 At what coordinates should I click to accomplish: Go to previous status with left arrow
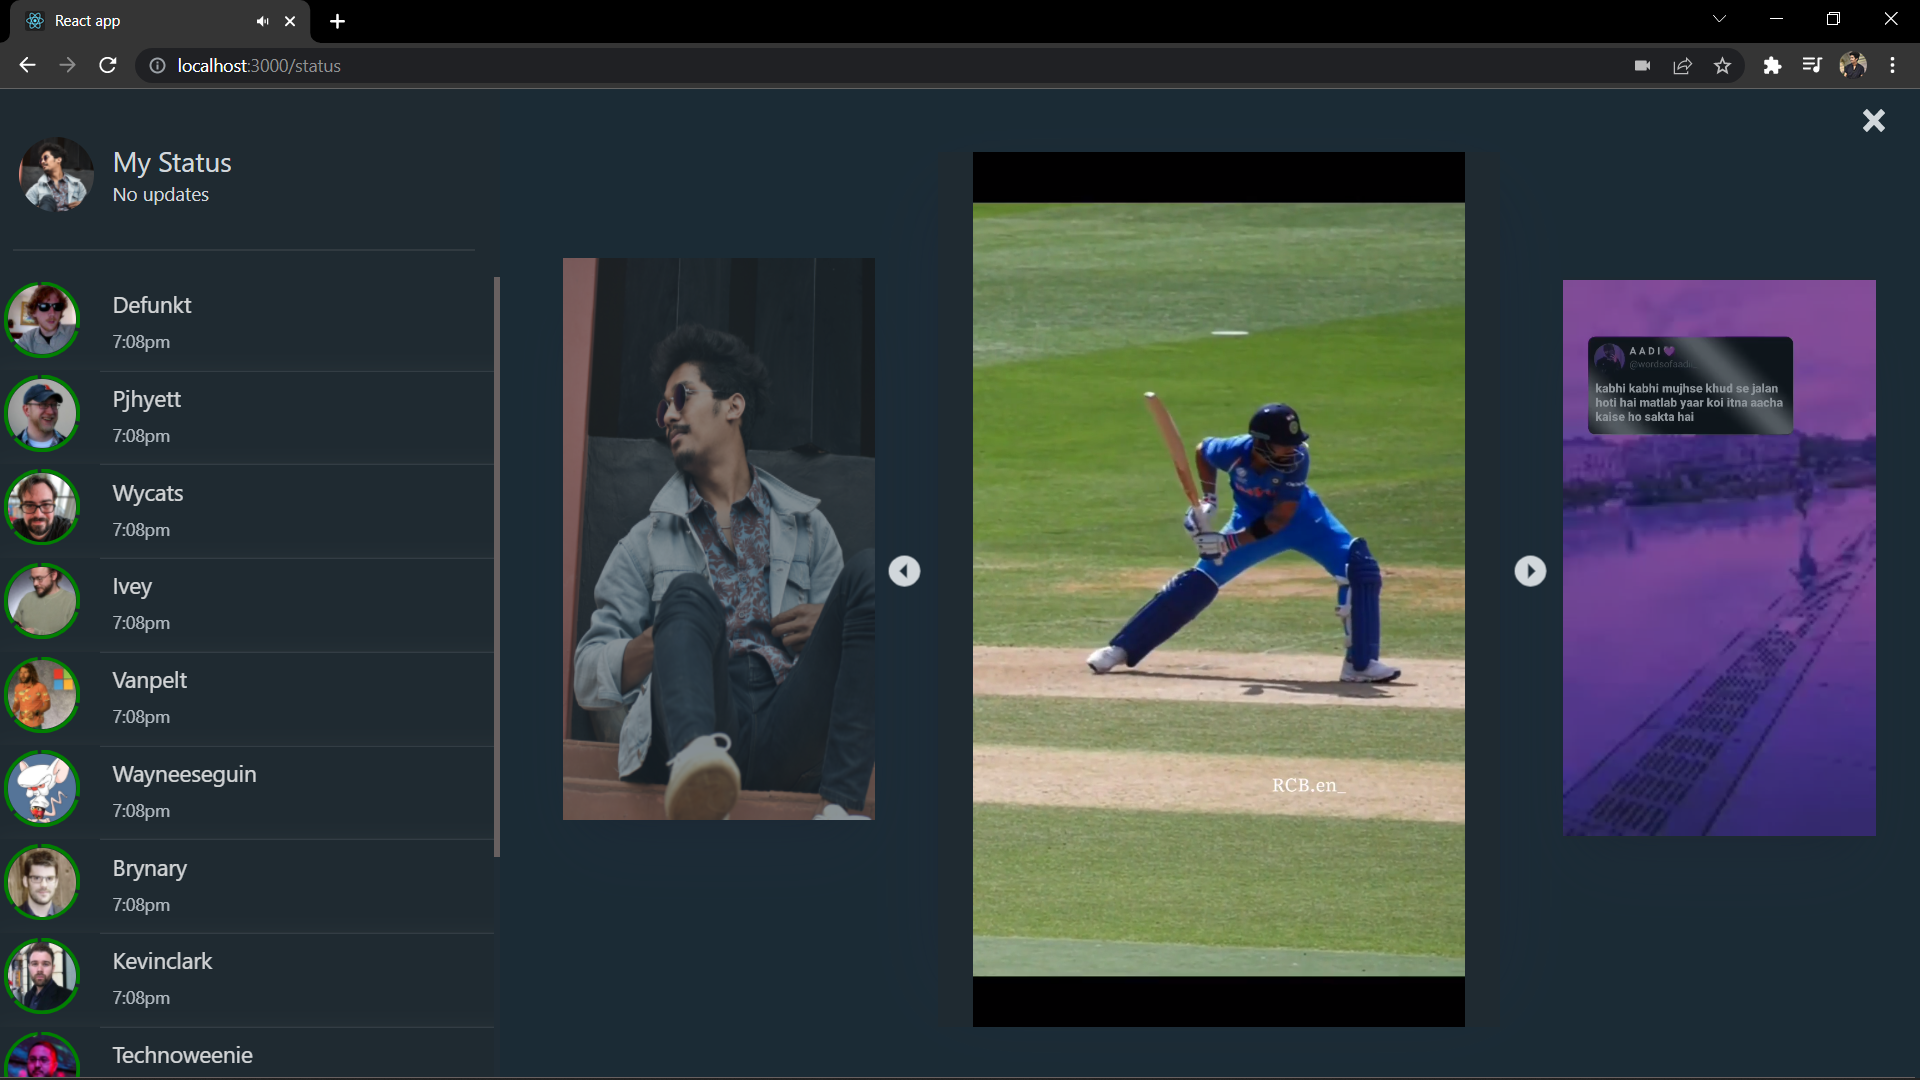(904, 571)
